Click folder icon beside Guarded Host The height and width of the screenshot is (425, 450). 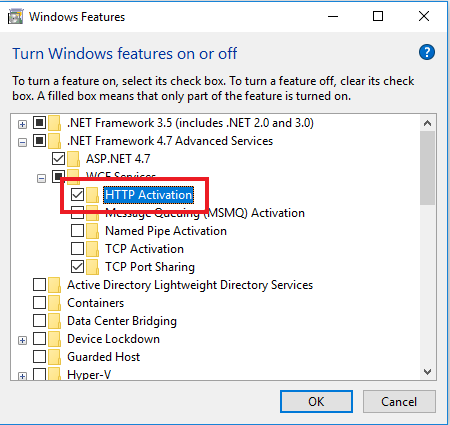(x=54, y=357)
